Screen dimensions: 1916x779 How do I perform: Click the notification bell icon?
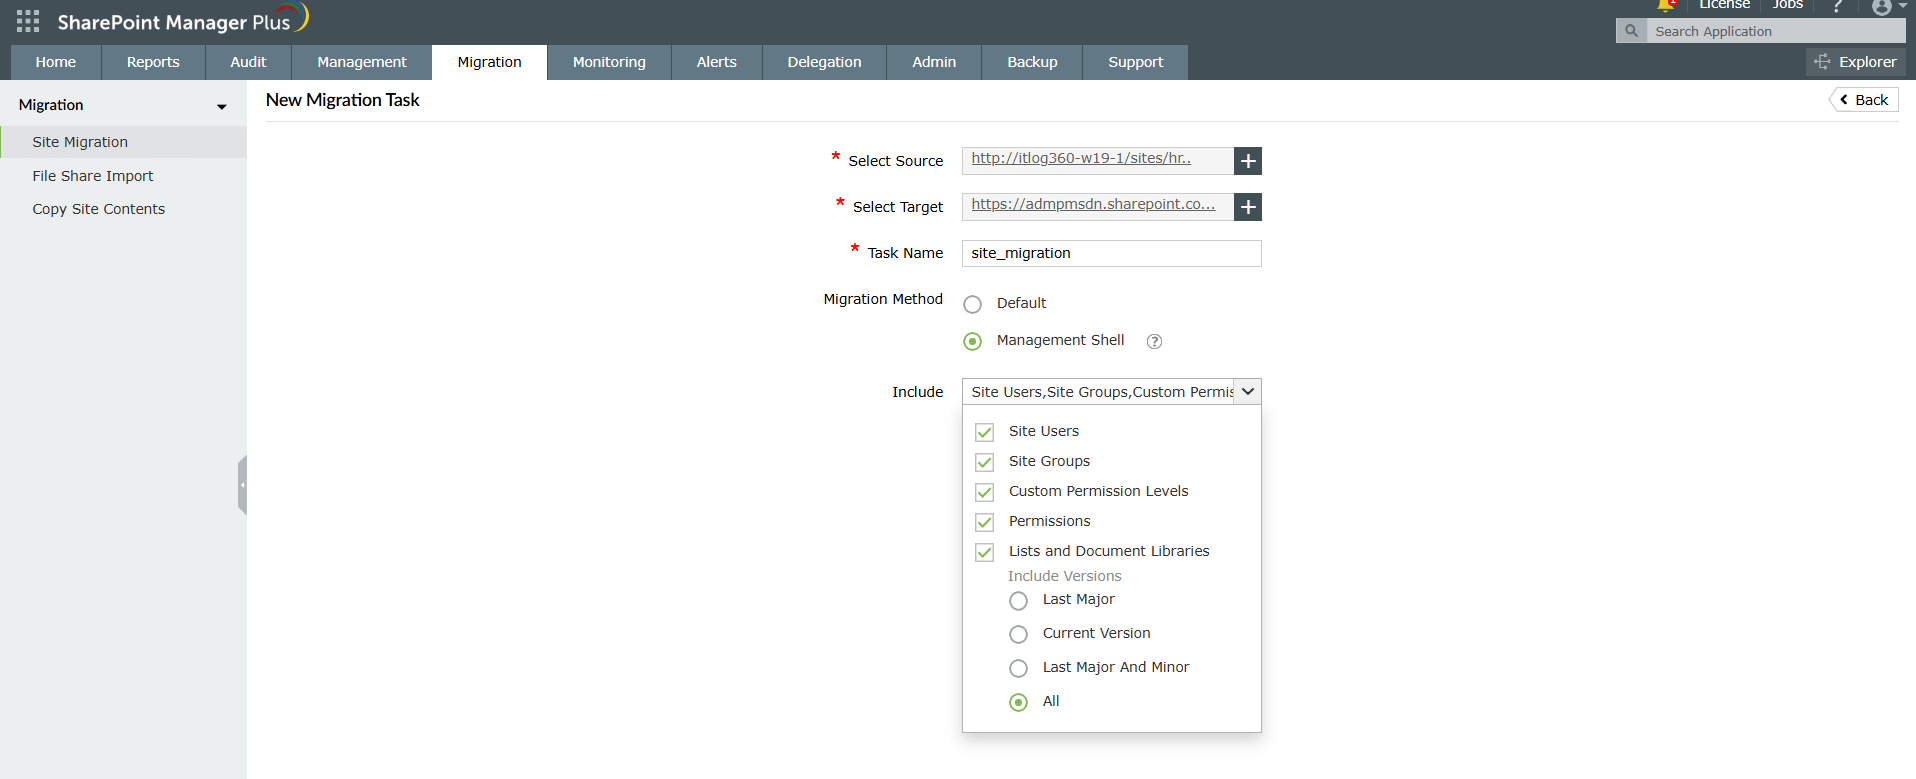(x=1666, y=5)
